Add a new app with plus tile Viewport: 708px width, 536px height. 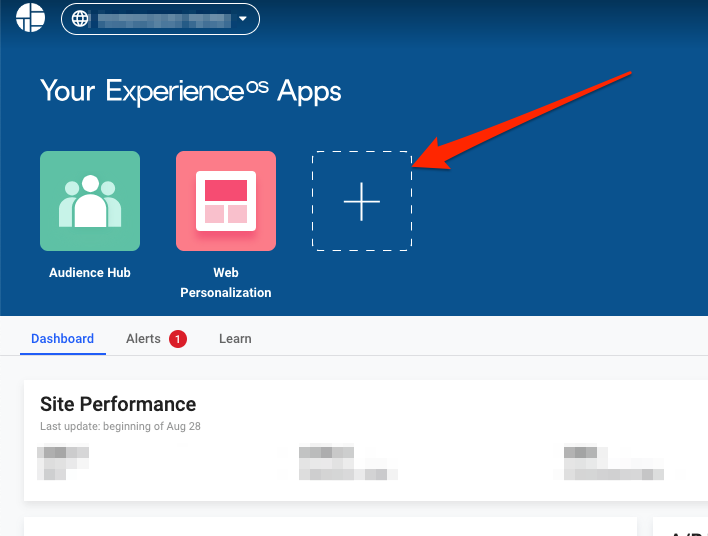tap(362, 201)
